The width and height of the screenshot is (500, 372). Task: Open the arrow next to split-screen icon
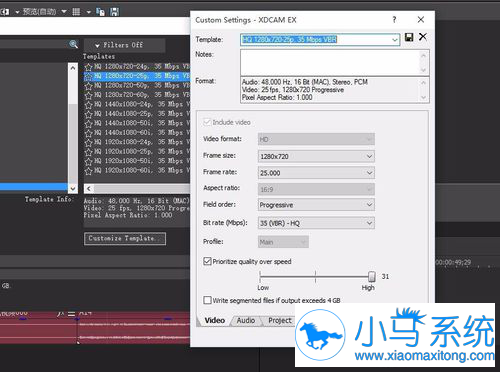(17, 12)
